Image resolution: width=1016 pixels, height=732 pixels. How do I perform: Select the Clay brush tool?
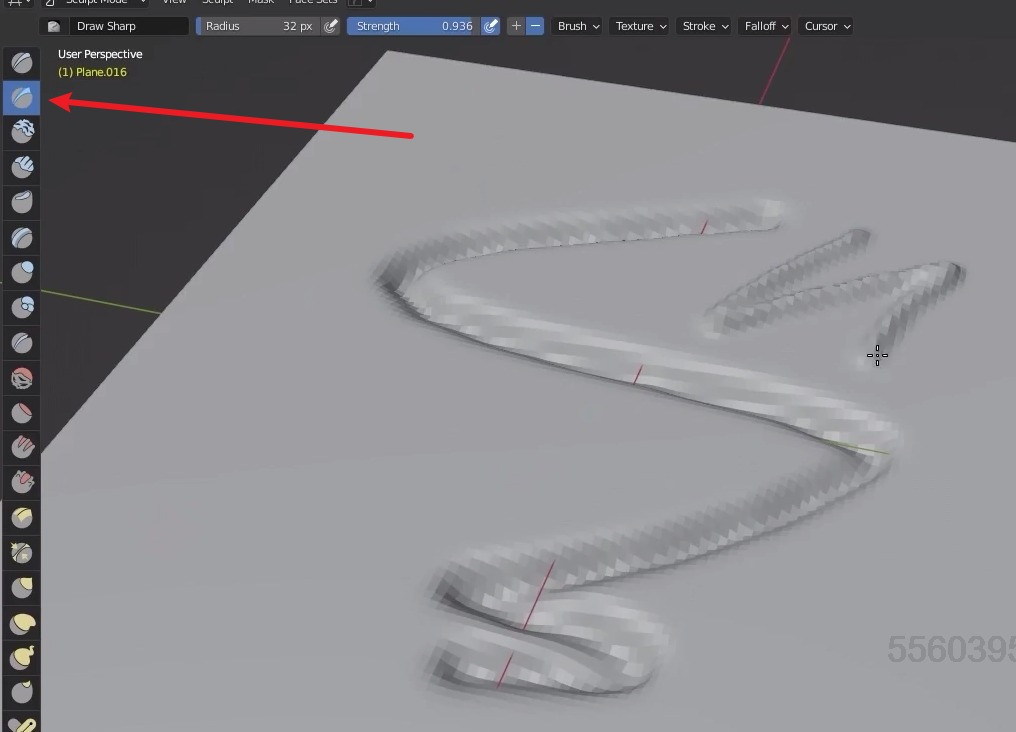point(22,133)
